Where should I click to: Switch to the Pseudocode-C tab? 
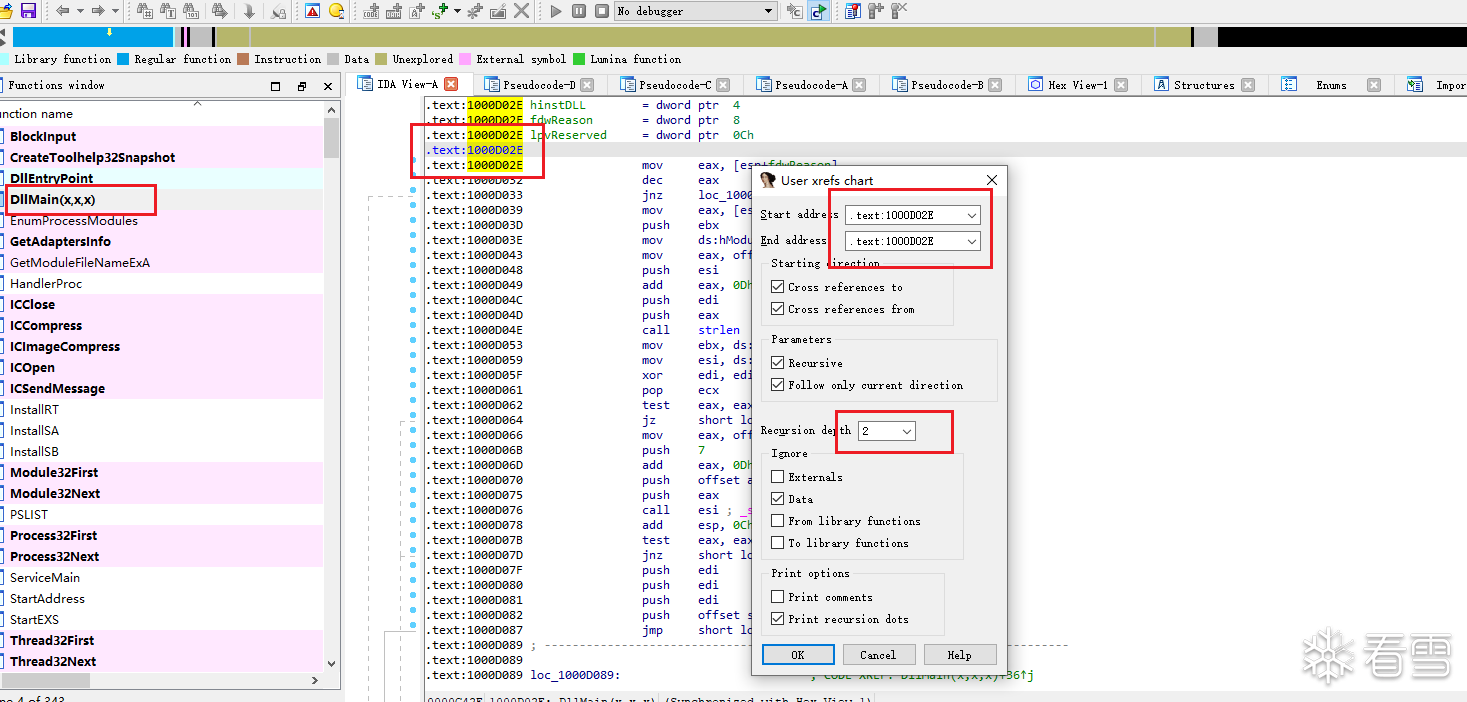pos(675,85)
